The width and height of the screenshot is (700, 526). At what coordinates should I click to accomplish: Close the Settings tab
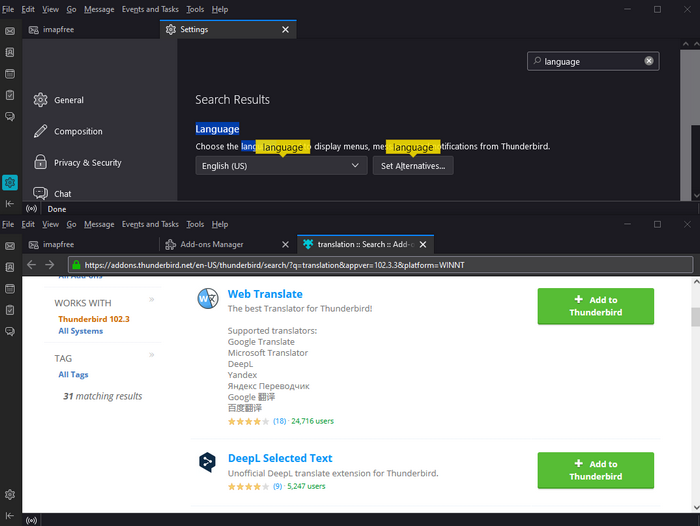point(285,29)
